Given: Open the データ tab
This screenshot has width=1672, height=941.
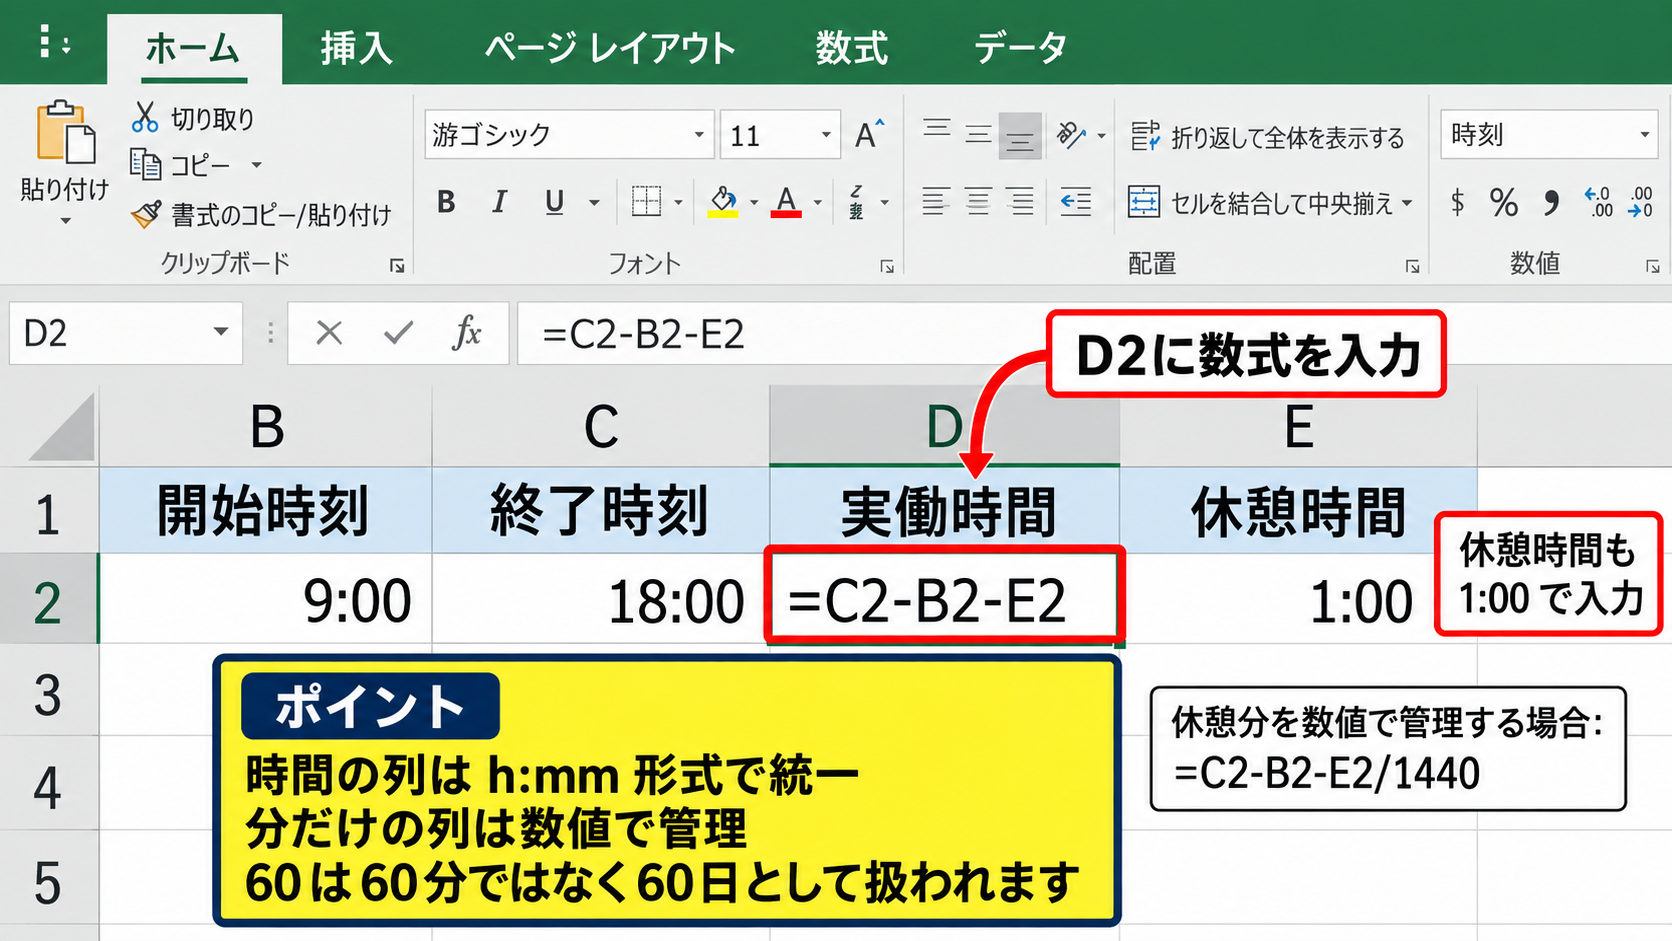Looking at the screenshot, I should [1020, 48].
